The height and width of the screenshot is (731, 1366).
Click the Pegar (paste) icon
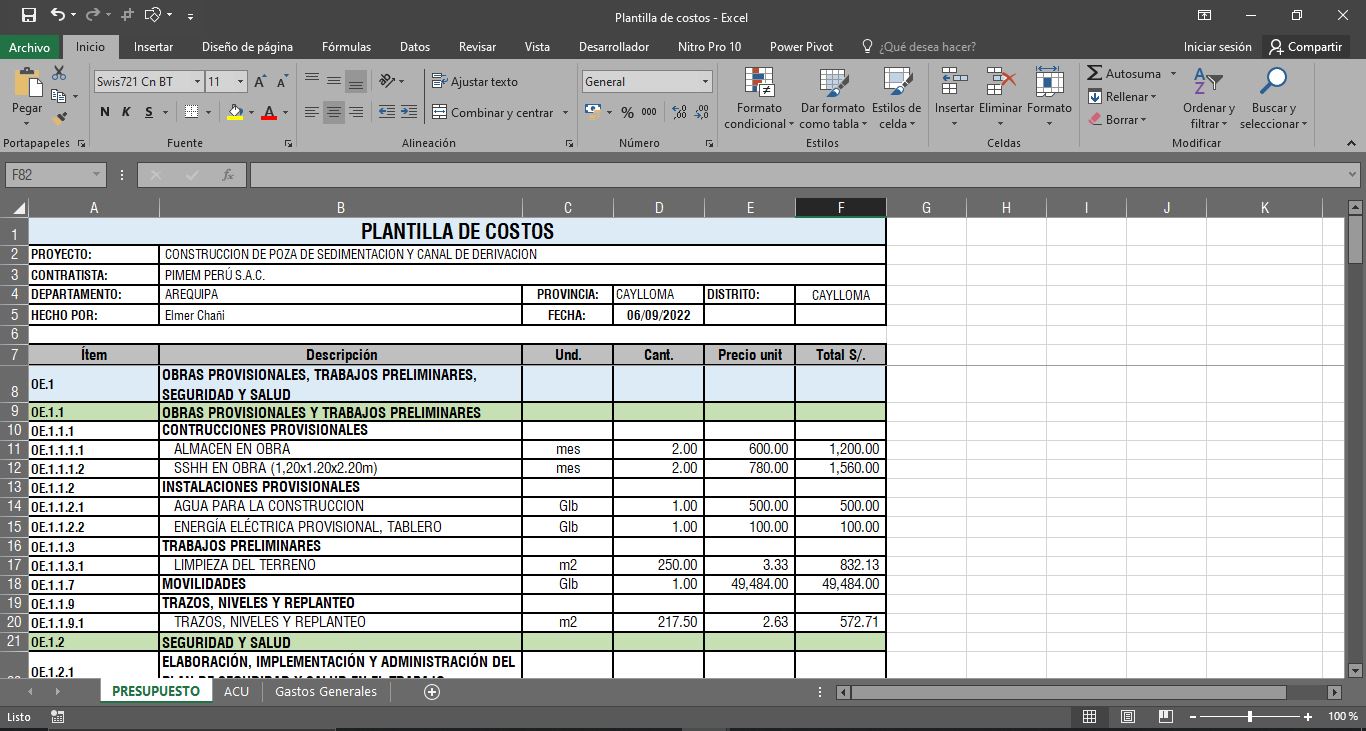coord(27,84)
